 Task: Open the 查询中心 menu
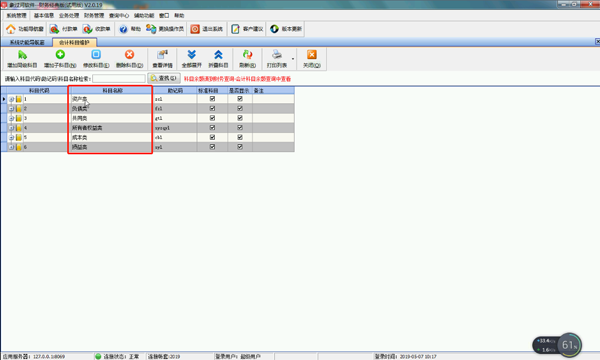point(119,16)
